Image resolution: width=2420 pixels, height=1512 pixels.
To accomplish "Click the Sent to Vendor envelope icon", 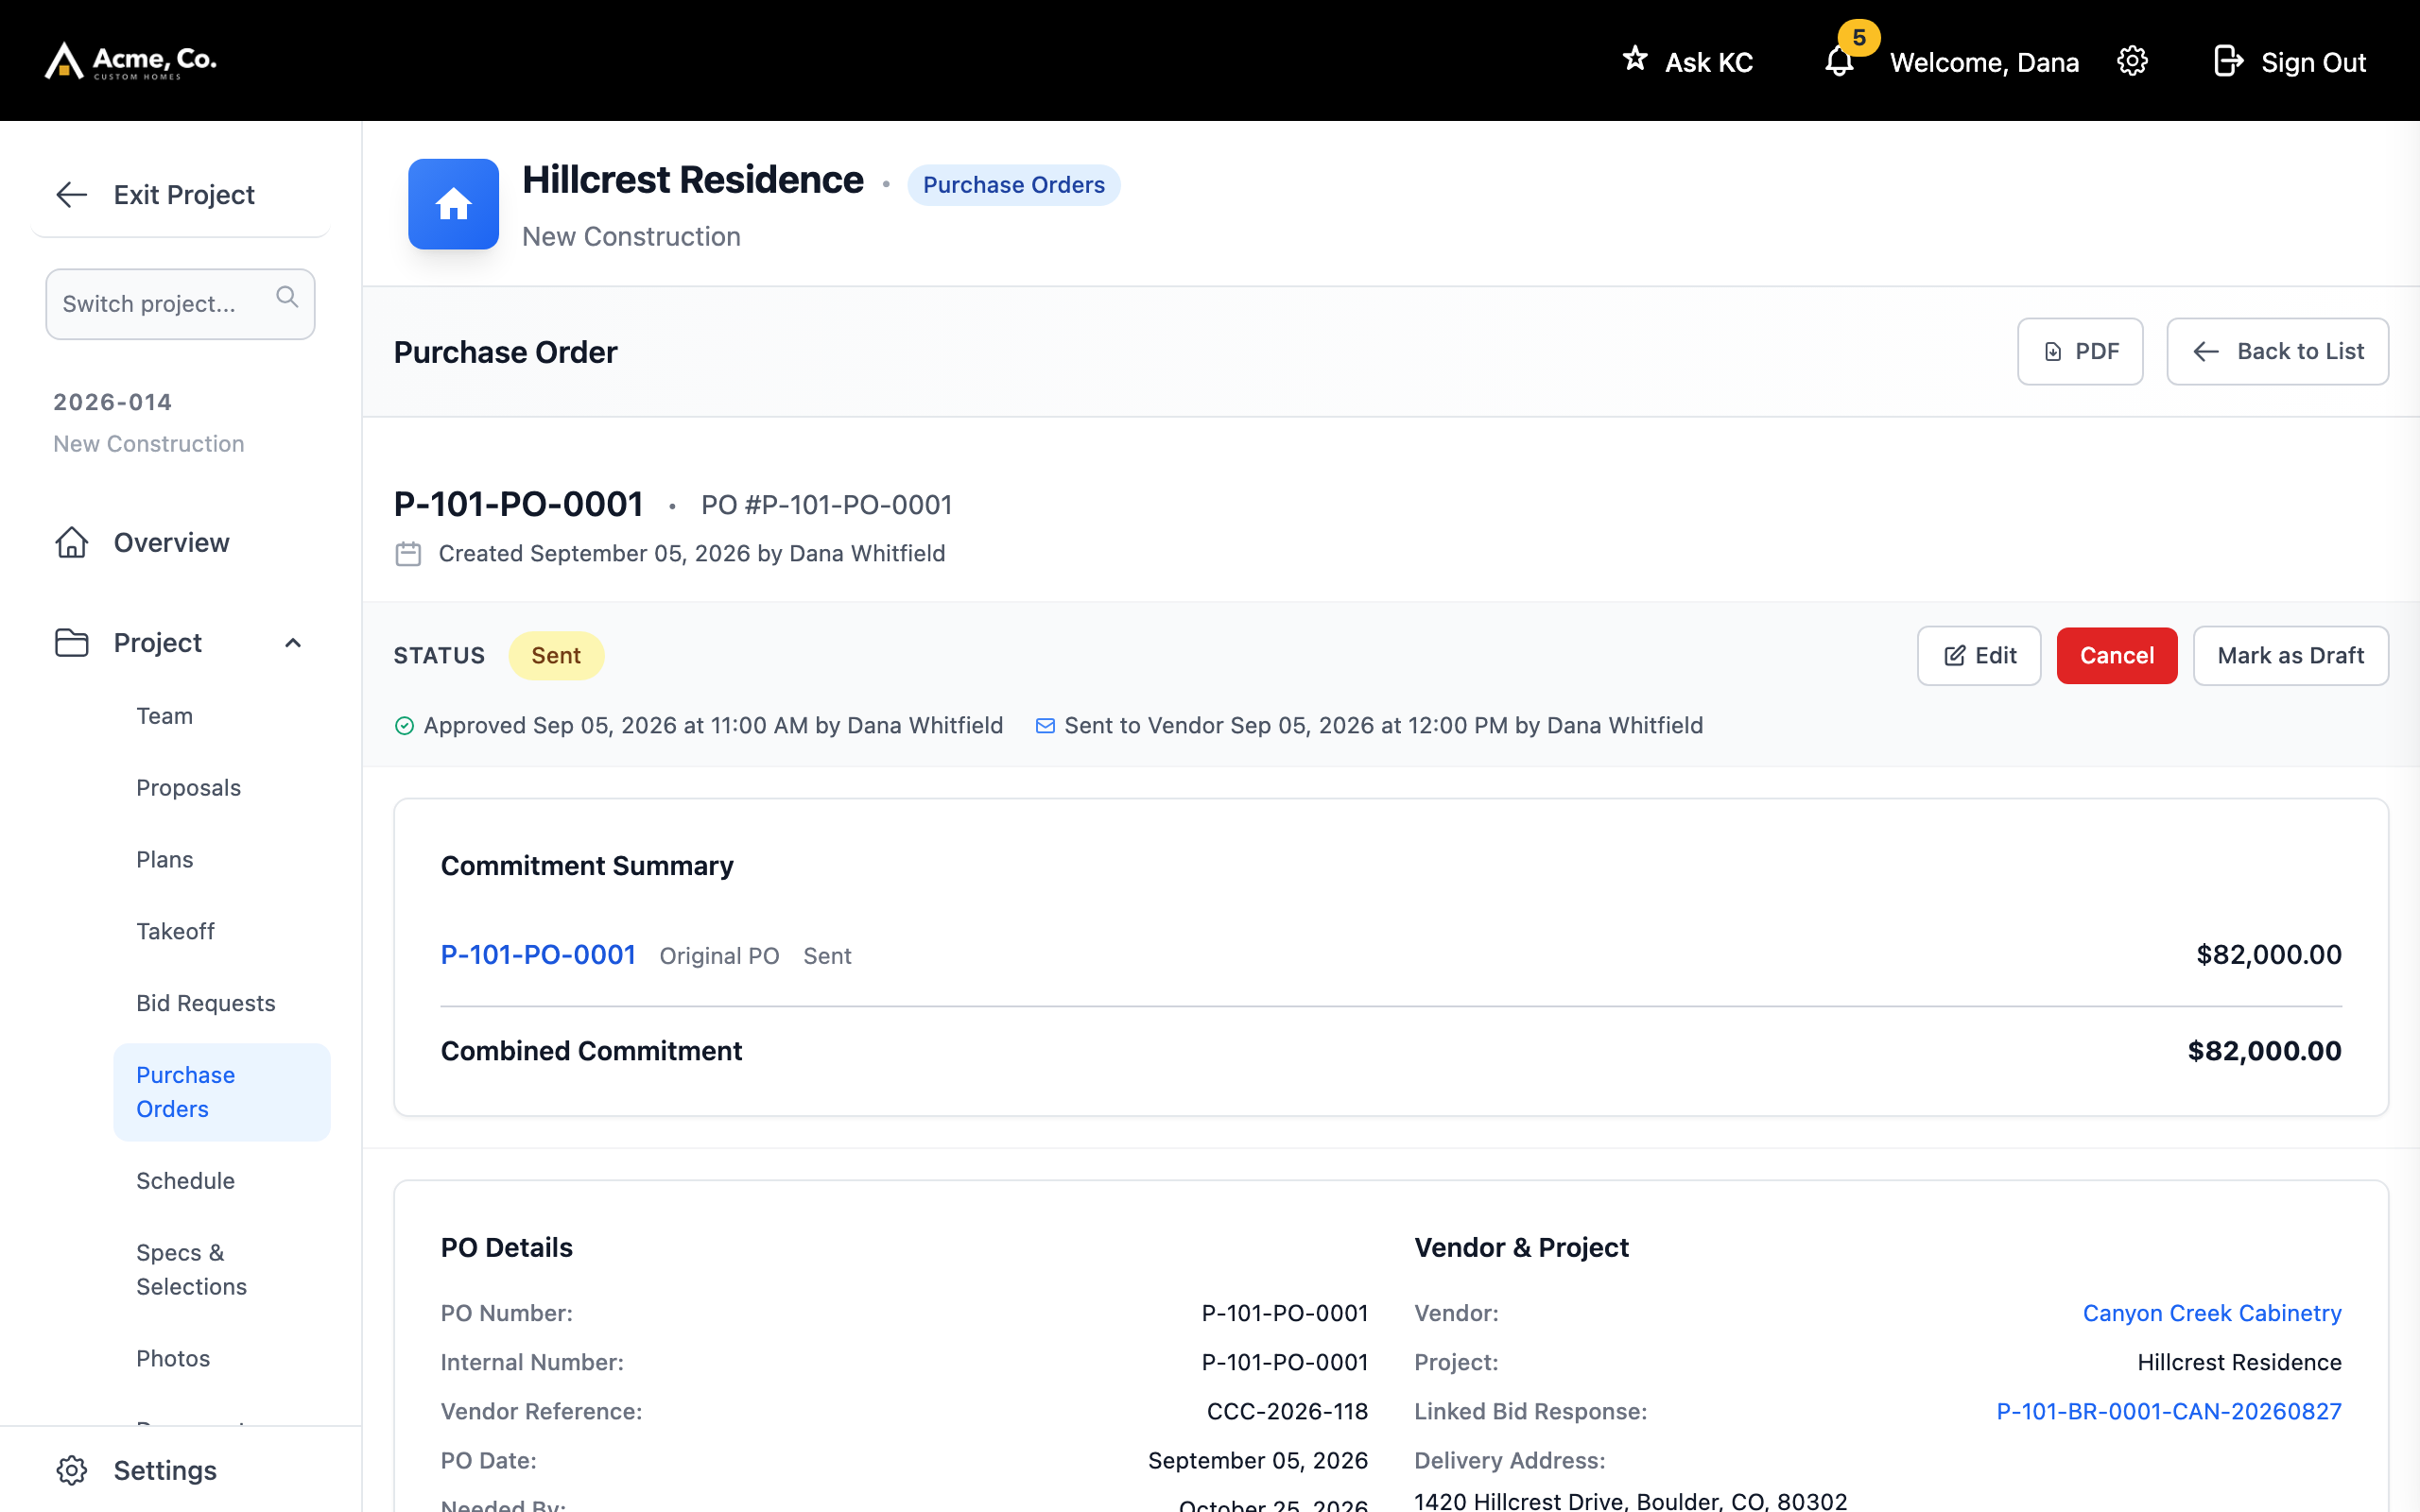I will [x=1045, y=726].
